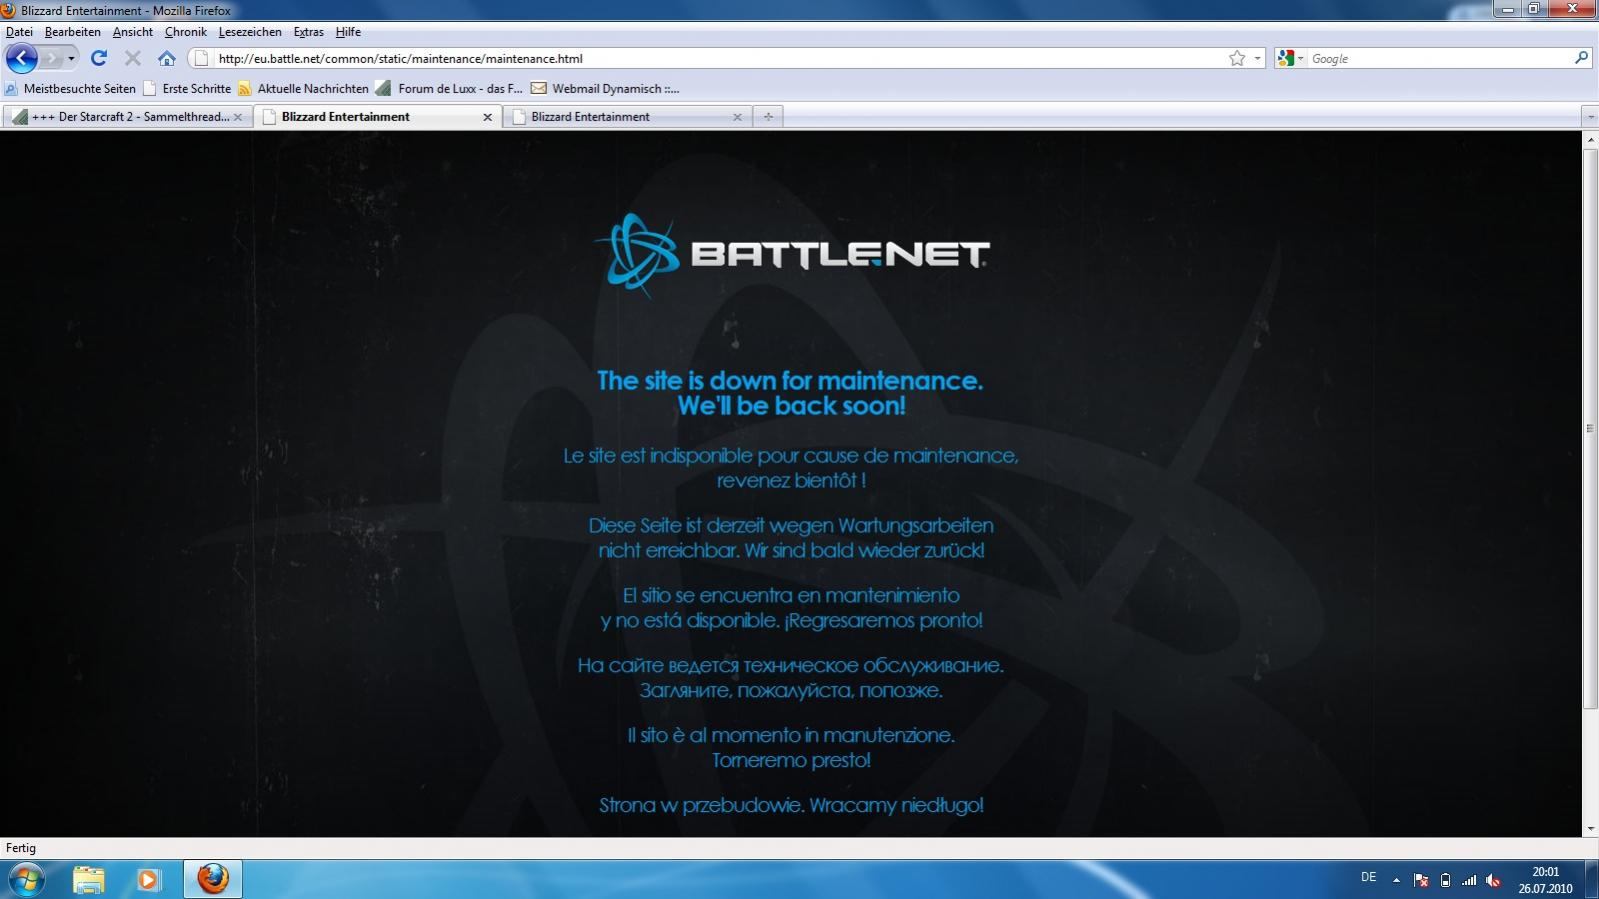
Task: Open the Windows Start menu orb
Action: click(26, 879)
